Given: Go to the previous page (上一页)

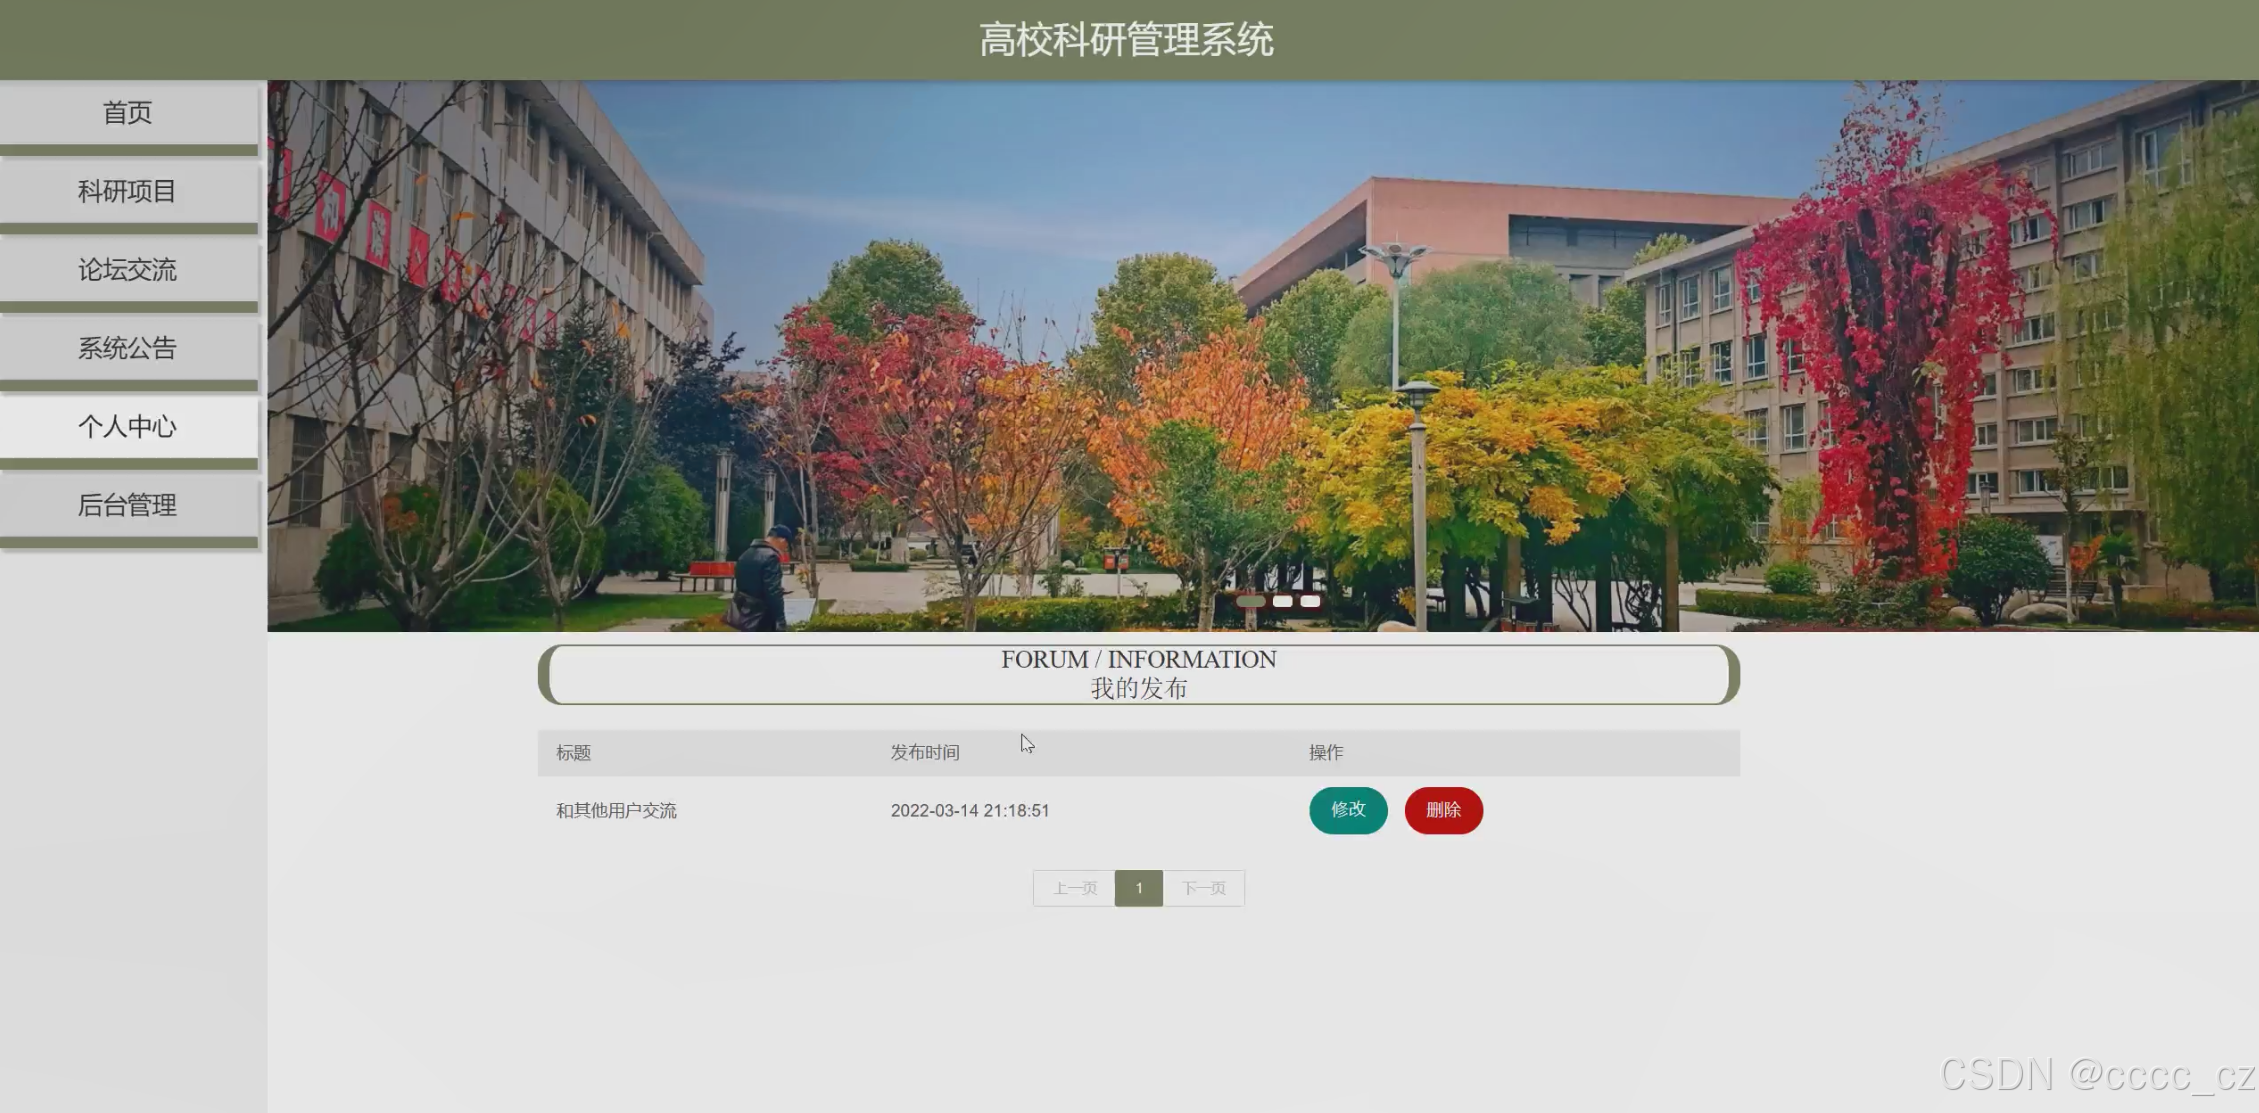Looking at the screenshot, I should [x=1074, y=888].
